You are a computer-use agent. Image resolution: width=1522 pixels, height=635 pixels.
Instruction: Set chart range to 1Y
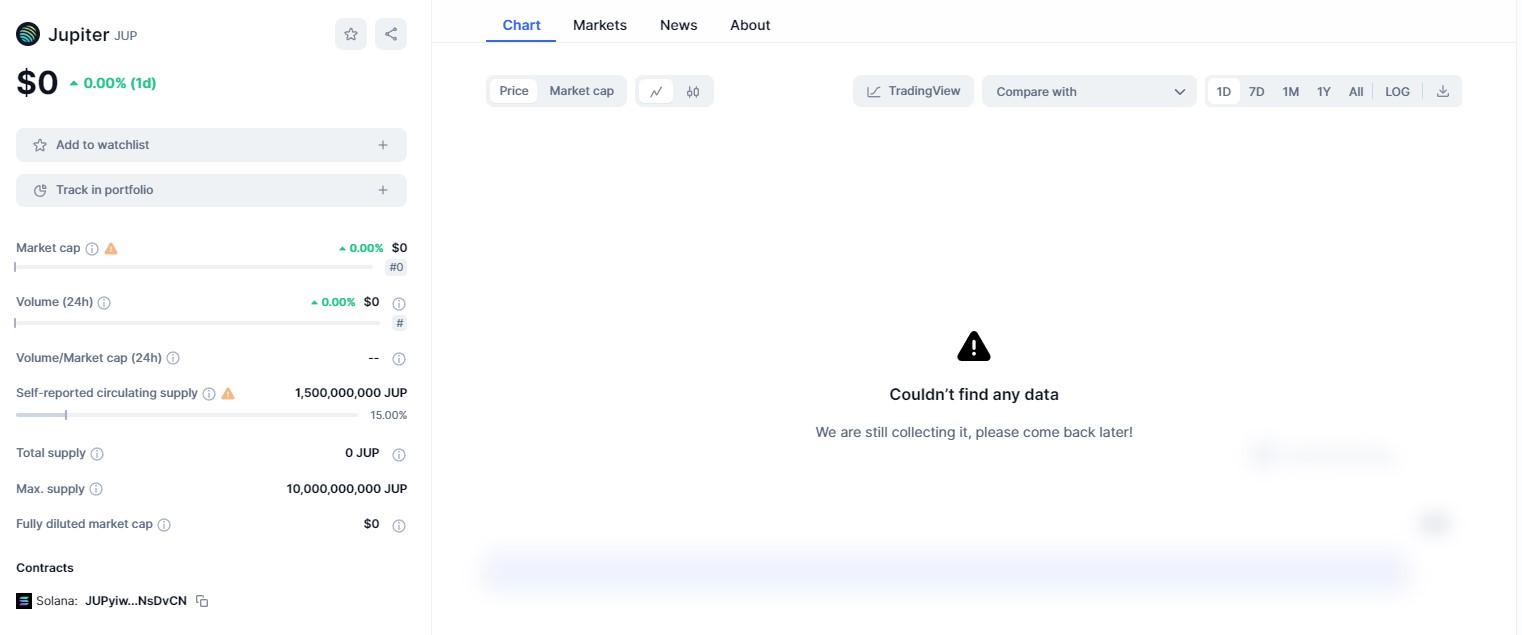[1324, 91]
